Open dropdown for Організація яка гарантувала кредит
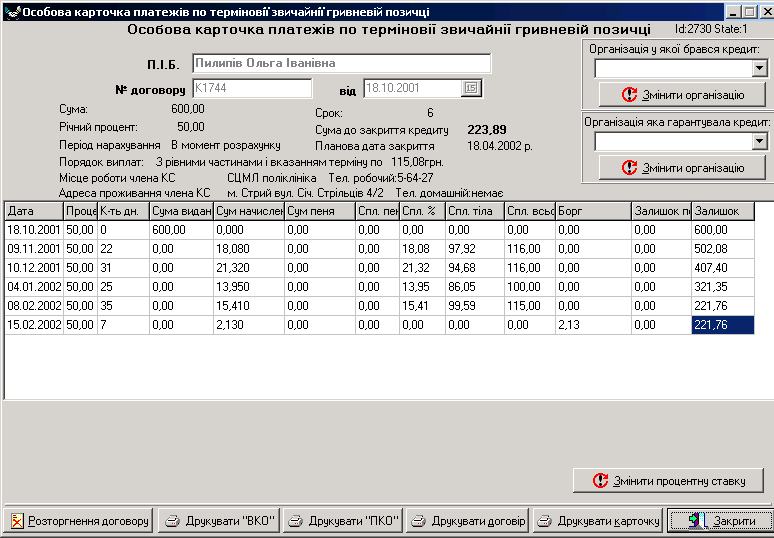The image size is (774, 538). coord(760,142)
